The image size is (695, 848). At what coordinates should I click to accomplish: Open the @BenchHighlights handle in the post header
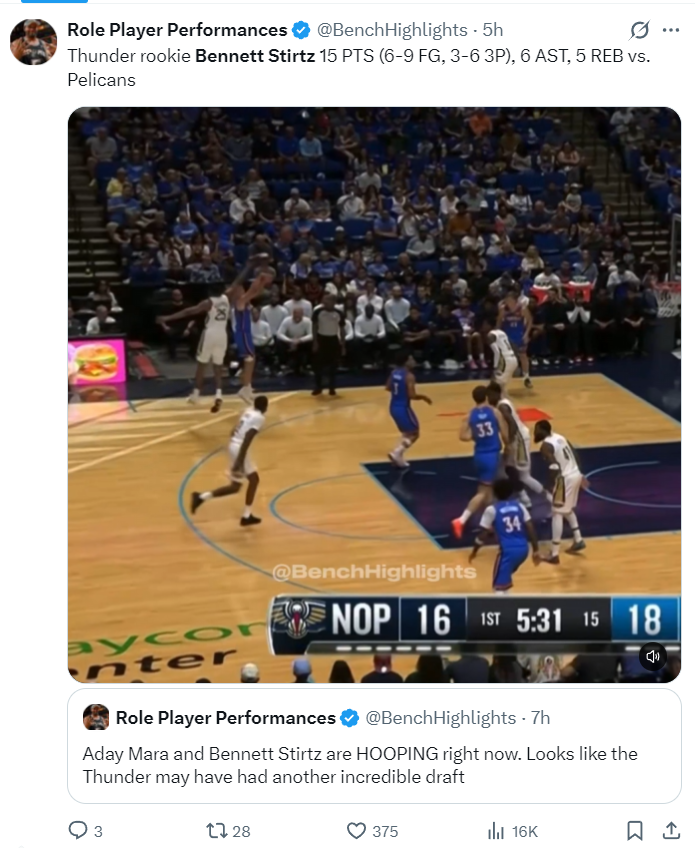pos(392,30)
